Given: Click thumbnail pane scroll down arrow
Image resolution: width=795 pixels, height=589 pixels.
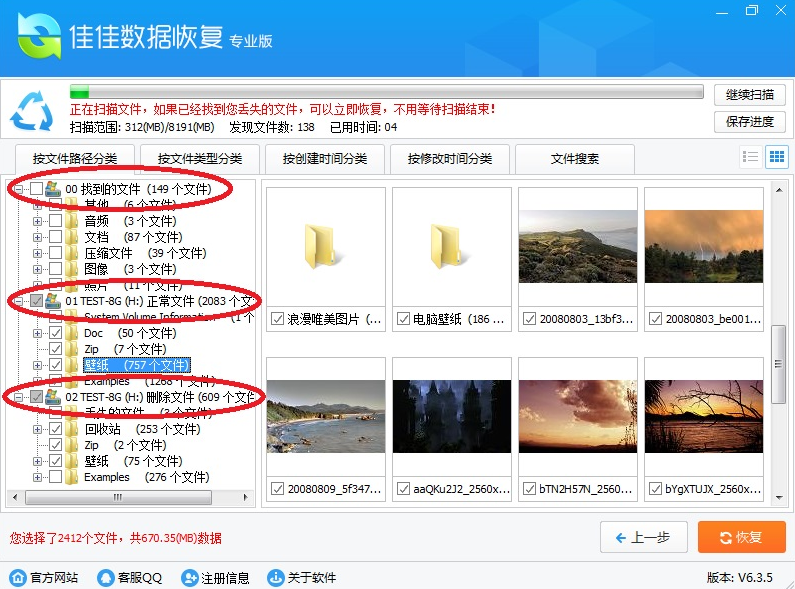Looking at the screenshot, I should tap(779, 498).
